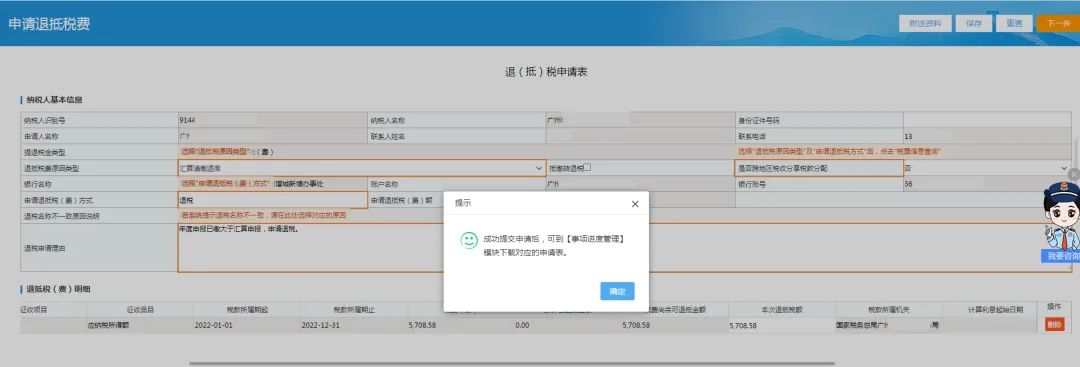Image resolution: width=1080 pixels, height=367 pixels.
Task: Click the 银行名称 value 增城新塘办事处
Action: click(299, 184)
